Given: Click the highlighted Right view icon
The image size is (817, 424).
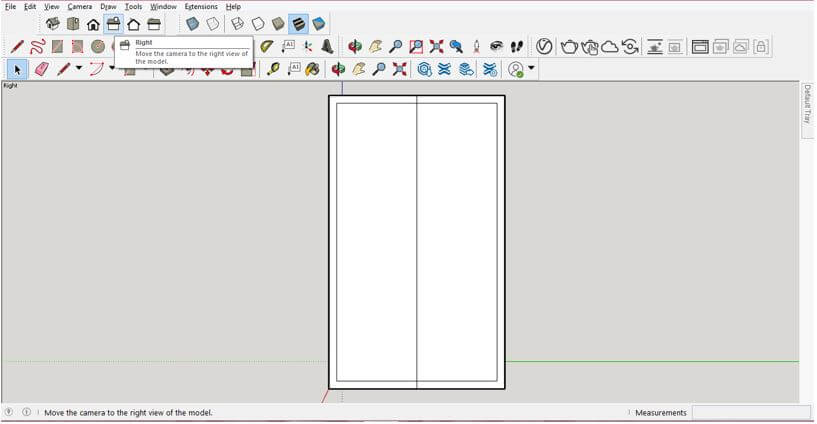Looking at the screenshot, I should (114, 24).
